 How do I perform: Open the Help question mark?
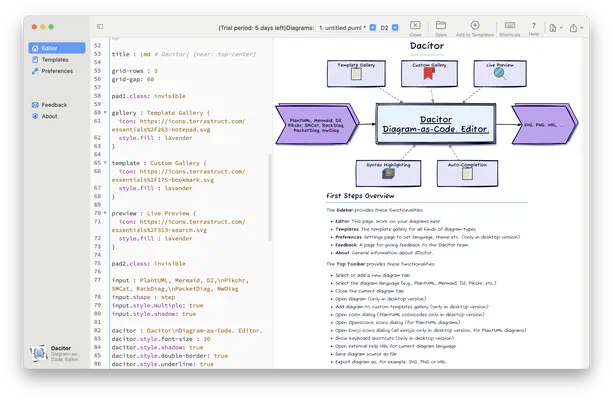pos(534,29)
